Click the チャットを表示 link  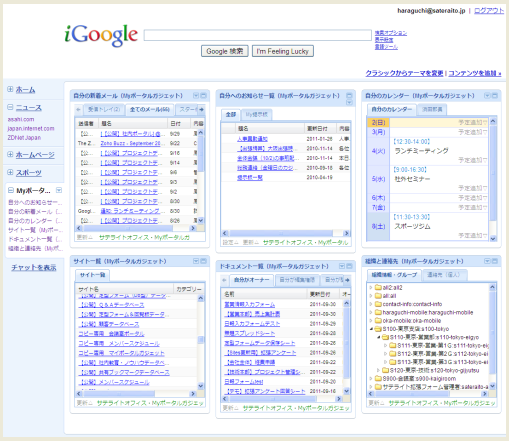(x=34, y=267)
